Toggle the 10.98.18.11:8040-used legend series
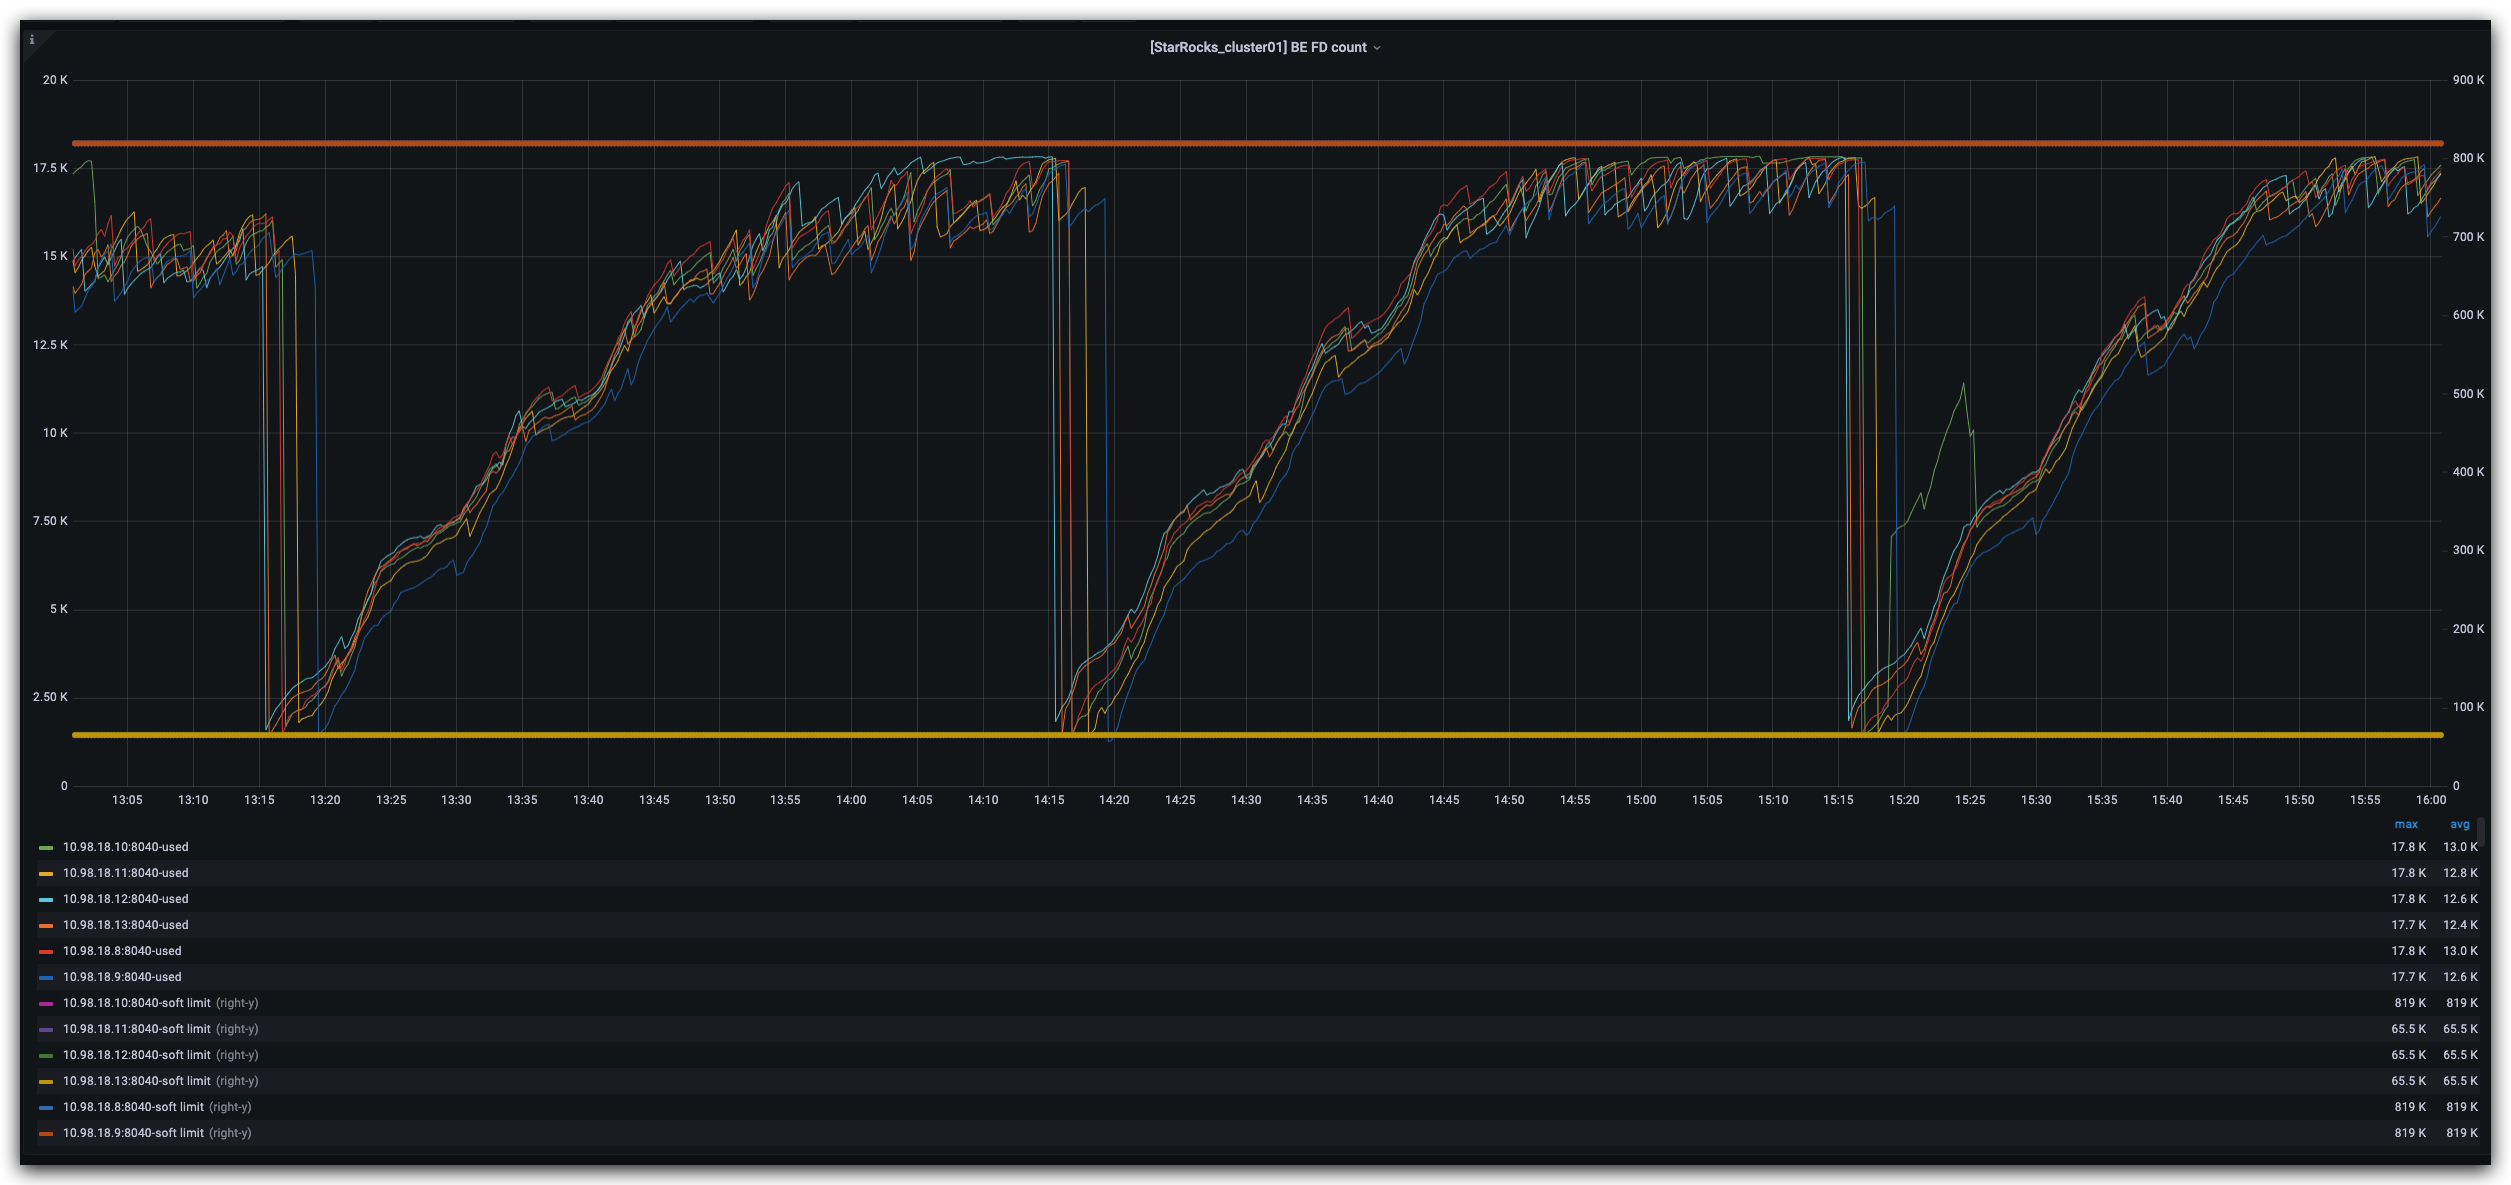 pyautogui.click(x=125, y=873)
